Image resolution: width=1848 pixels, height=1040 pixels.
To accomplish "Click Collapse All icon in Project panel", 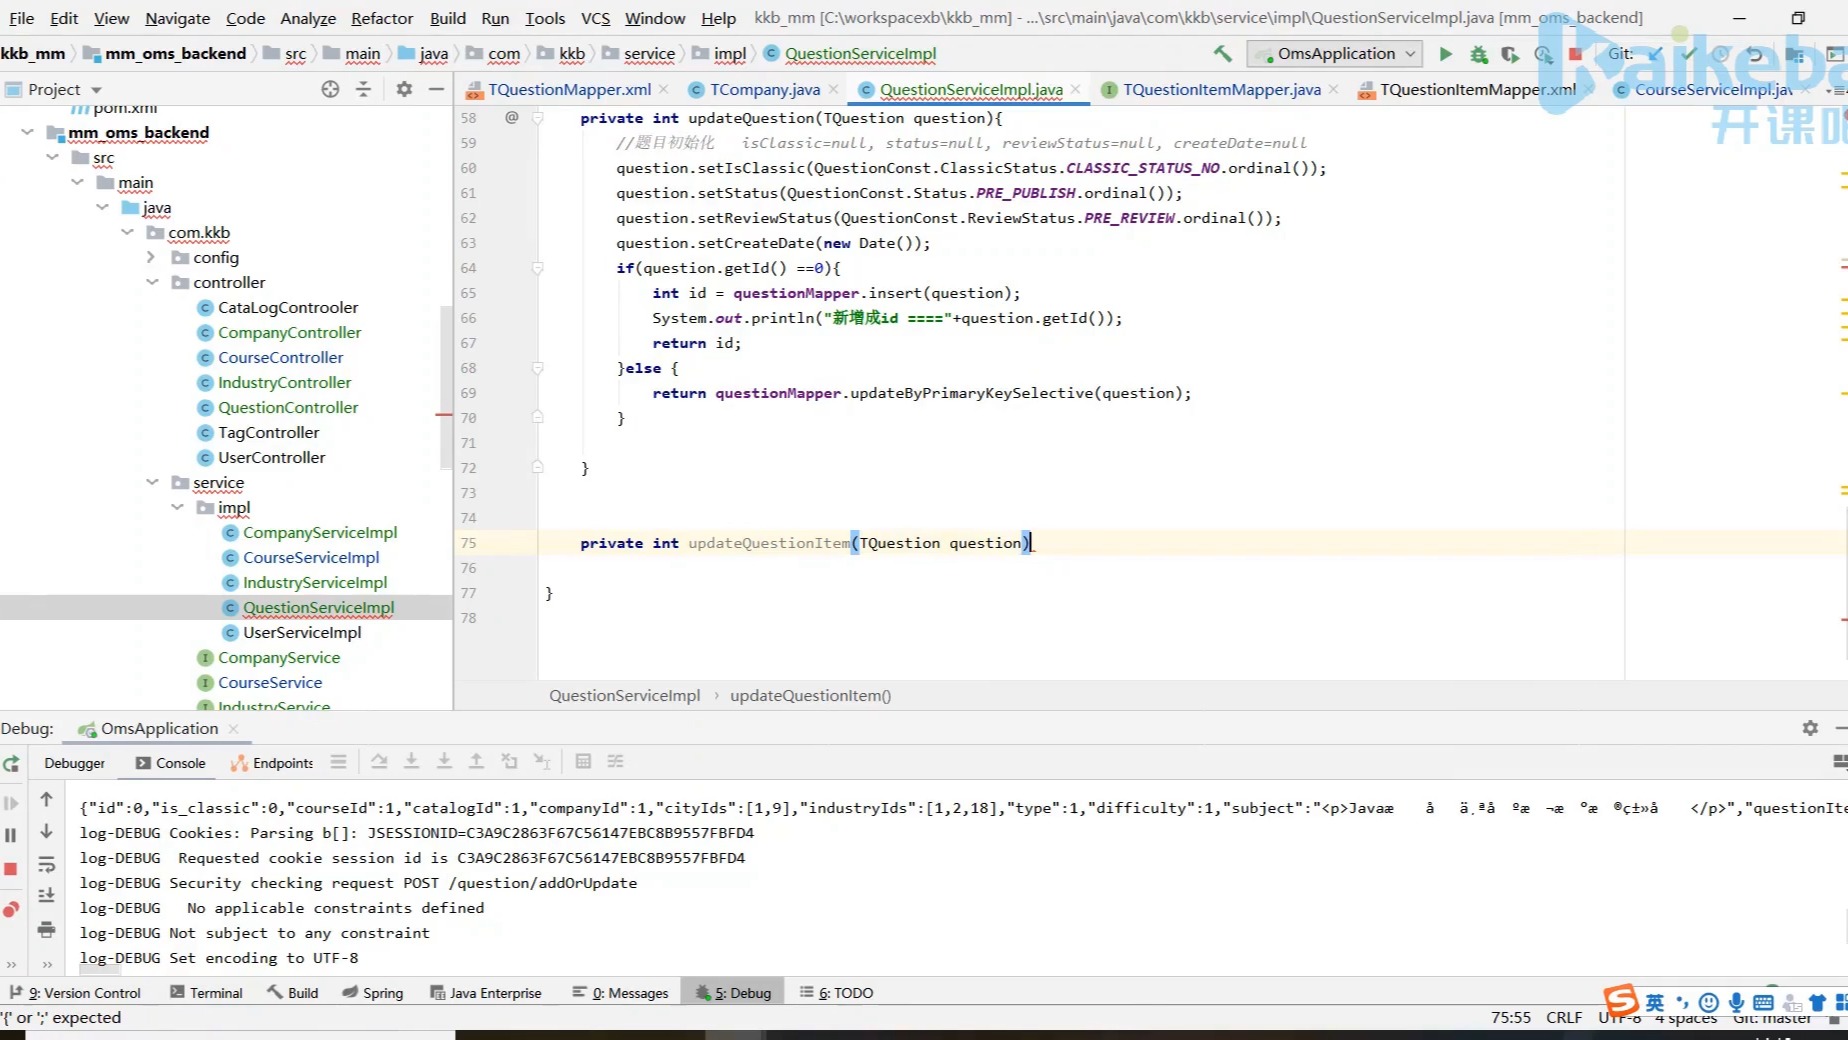I will pos(363,89).
